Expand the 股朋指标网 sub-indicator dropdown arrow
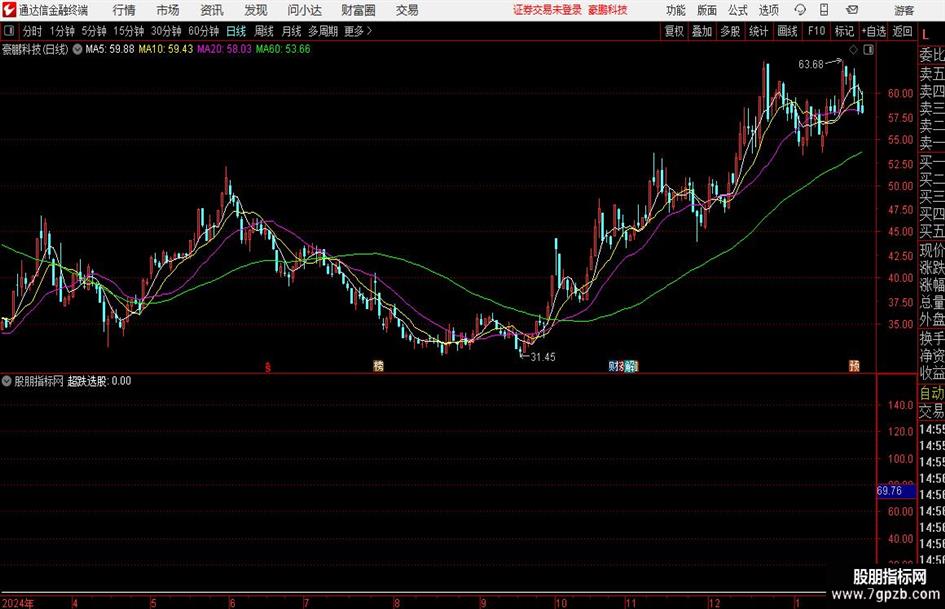 7,381
